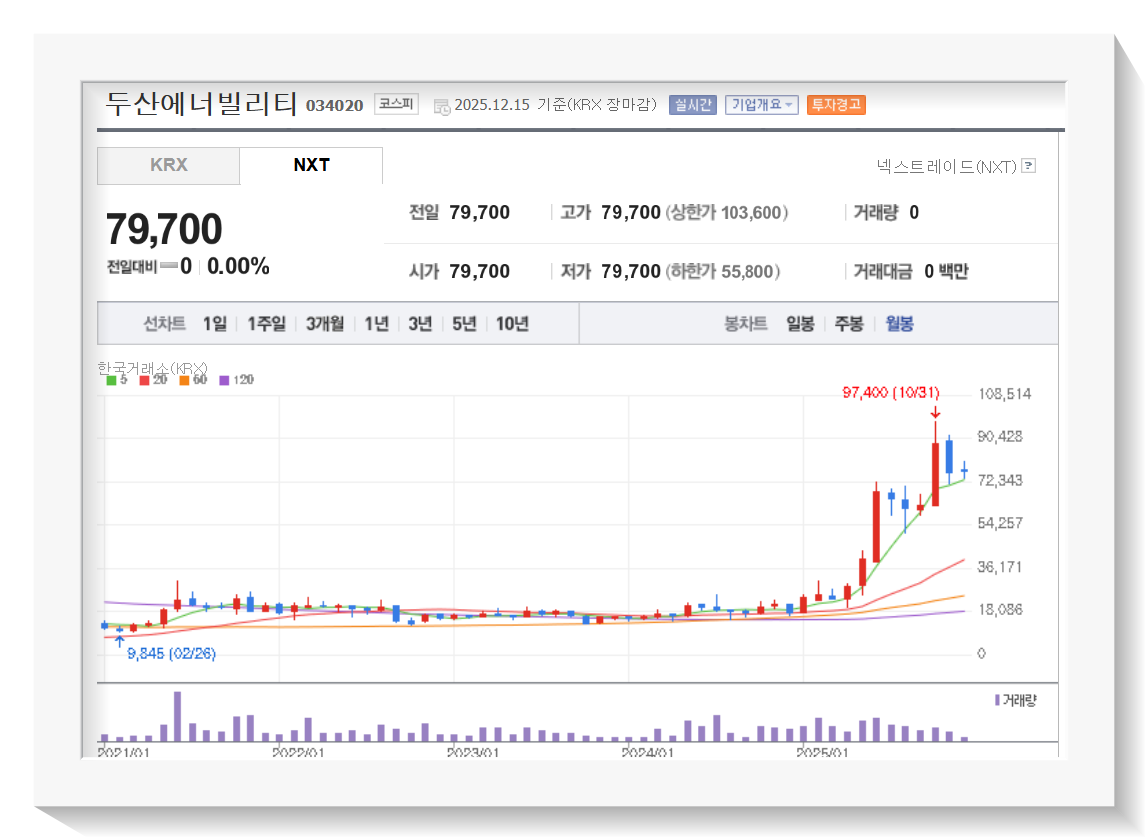
Task: Click the 0.00% change value
Action: point(238,266)
